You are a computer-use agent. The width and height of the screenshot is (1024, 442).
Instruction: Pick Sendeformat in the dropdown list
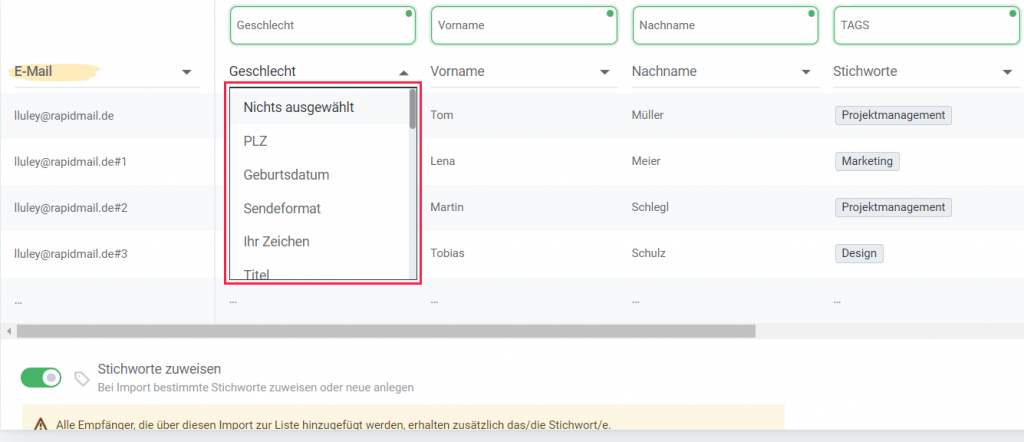[x=281, y=208]
